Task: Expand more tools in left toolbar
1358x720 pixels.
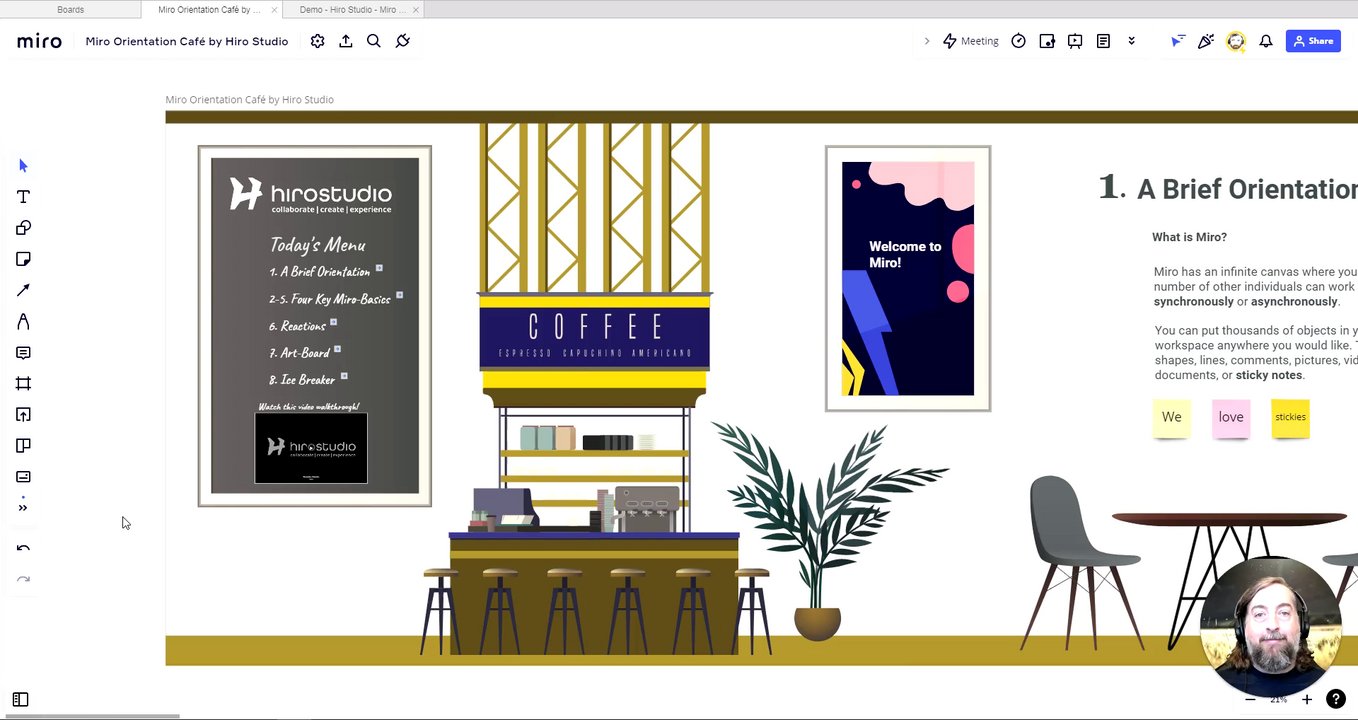Action: [23, 507]
